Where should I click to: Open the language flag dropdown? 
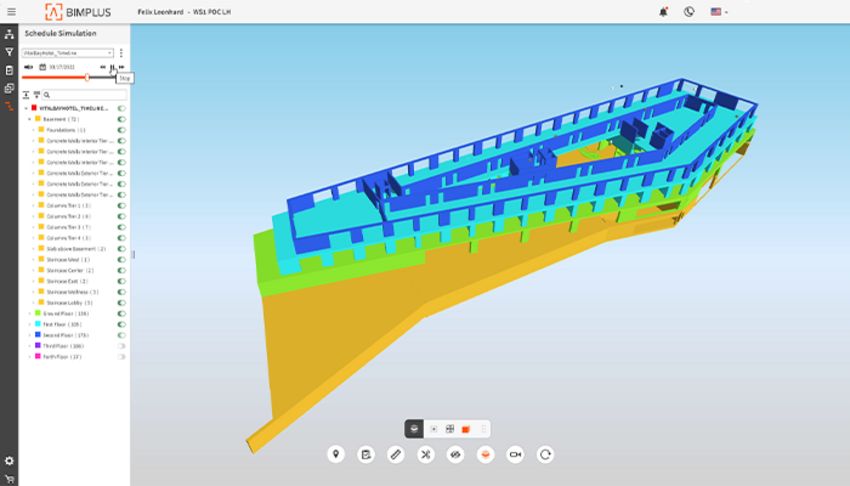tap(718, 12)
